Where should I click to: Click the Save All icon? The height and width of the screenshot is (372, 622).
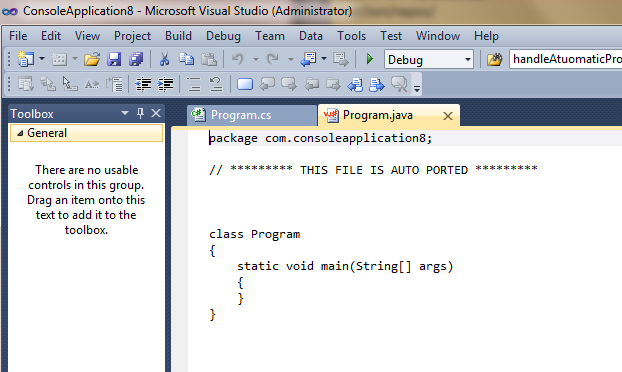(136, 59)
